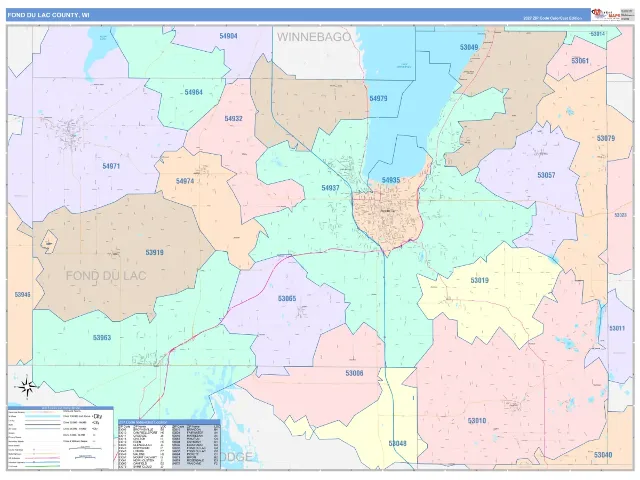The width and height of the screenshot is (640, 480).
Task: Click ZIP code label 54904
Action: [228, 36]
